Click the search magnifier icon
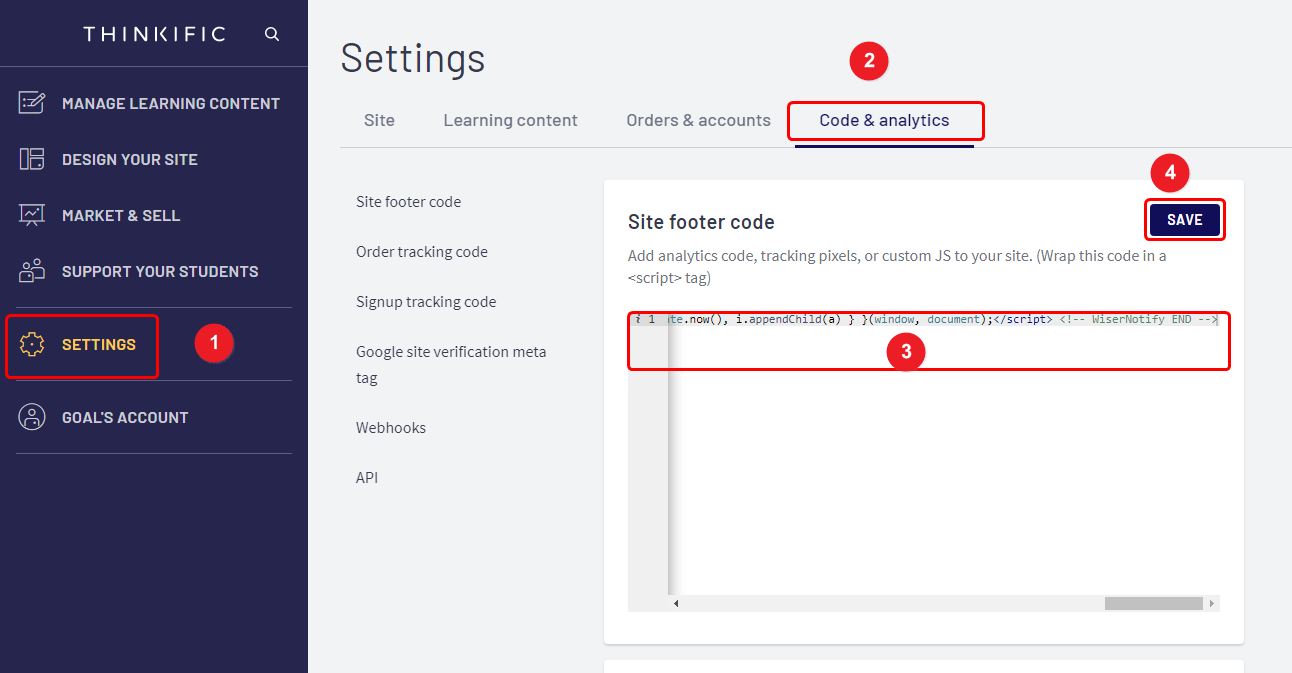1292x673 pixels. (x=272, y=34)
